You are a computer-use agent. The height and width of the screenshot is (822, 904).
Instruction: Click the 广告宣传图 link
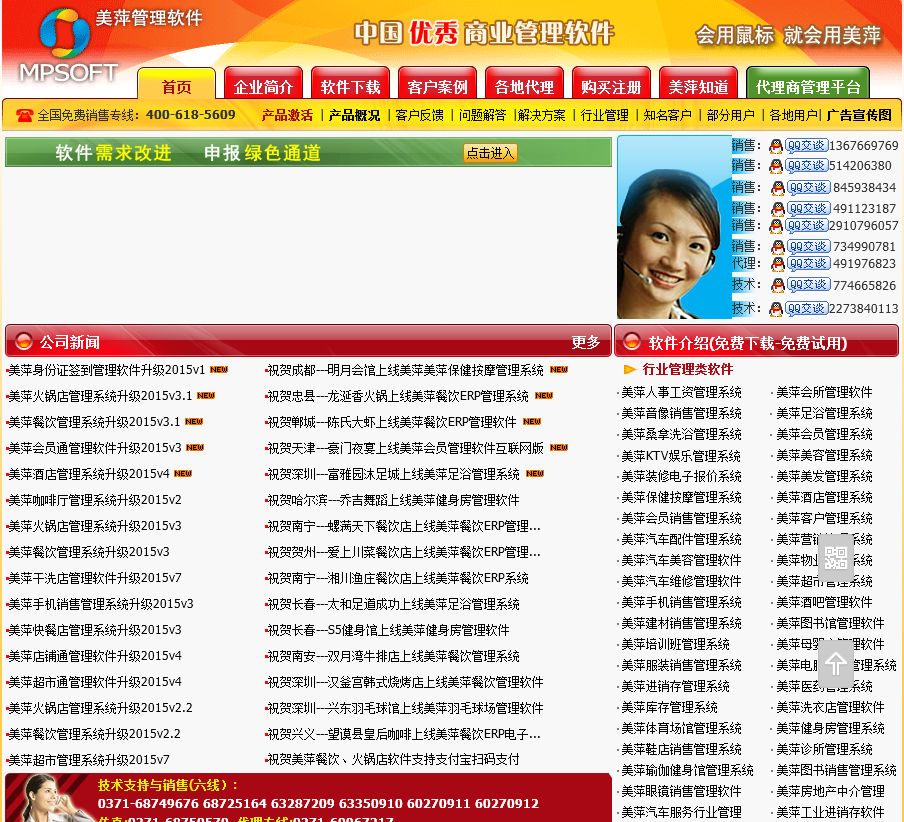859,115
